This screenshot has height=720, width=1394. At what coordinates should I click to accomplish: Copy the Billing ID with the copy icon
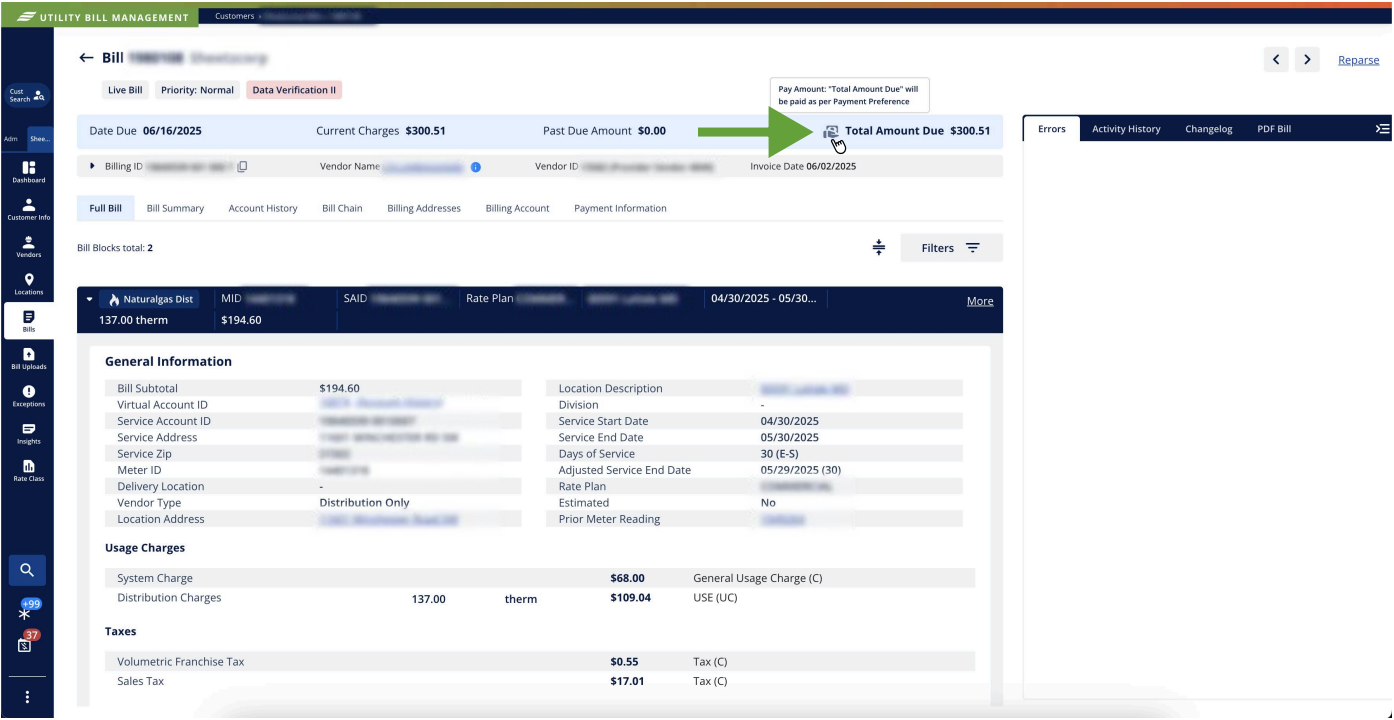tap(243, 166)
